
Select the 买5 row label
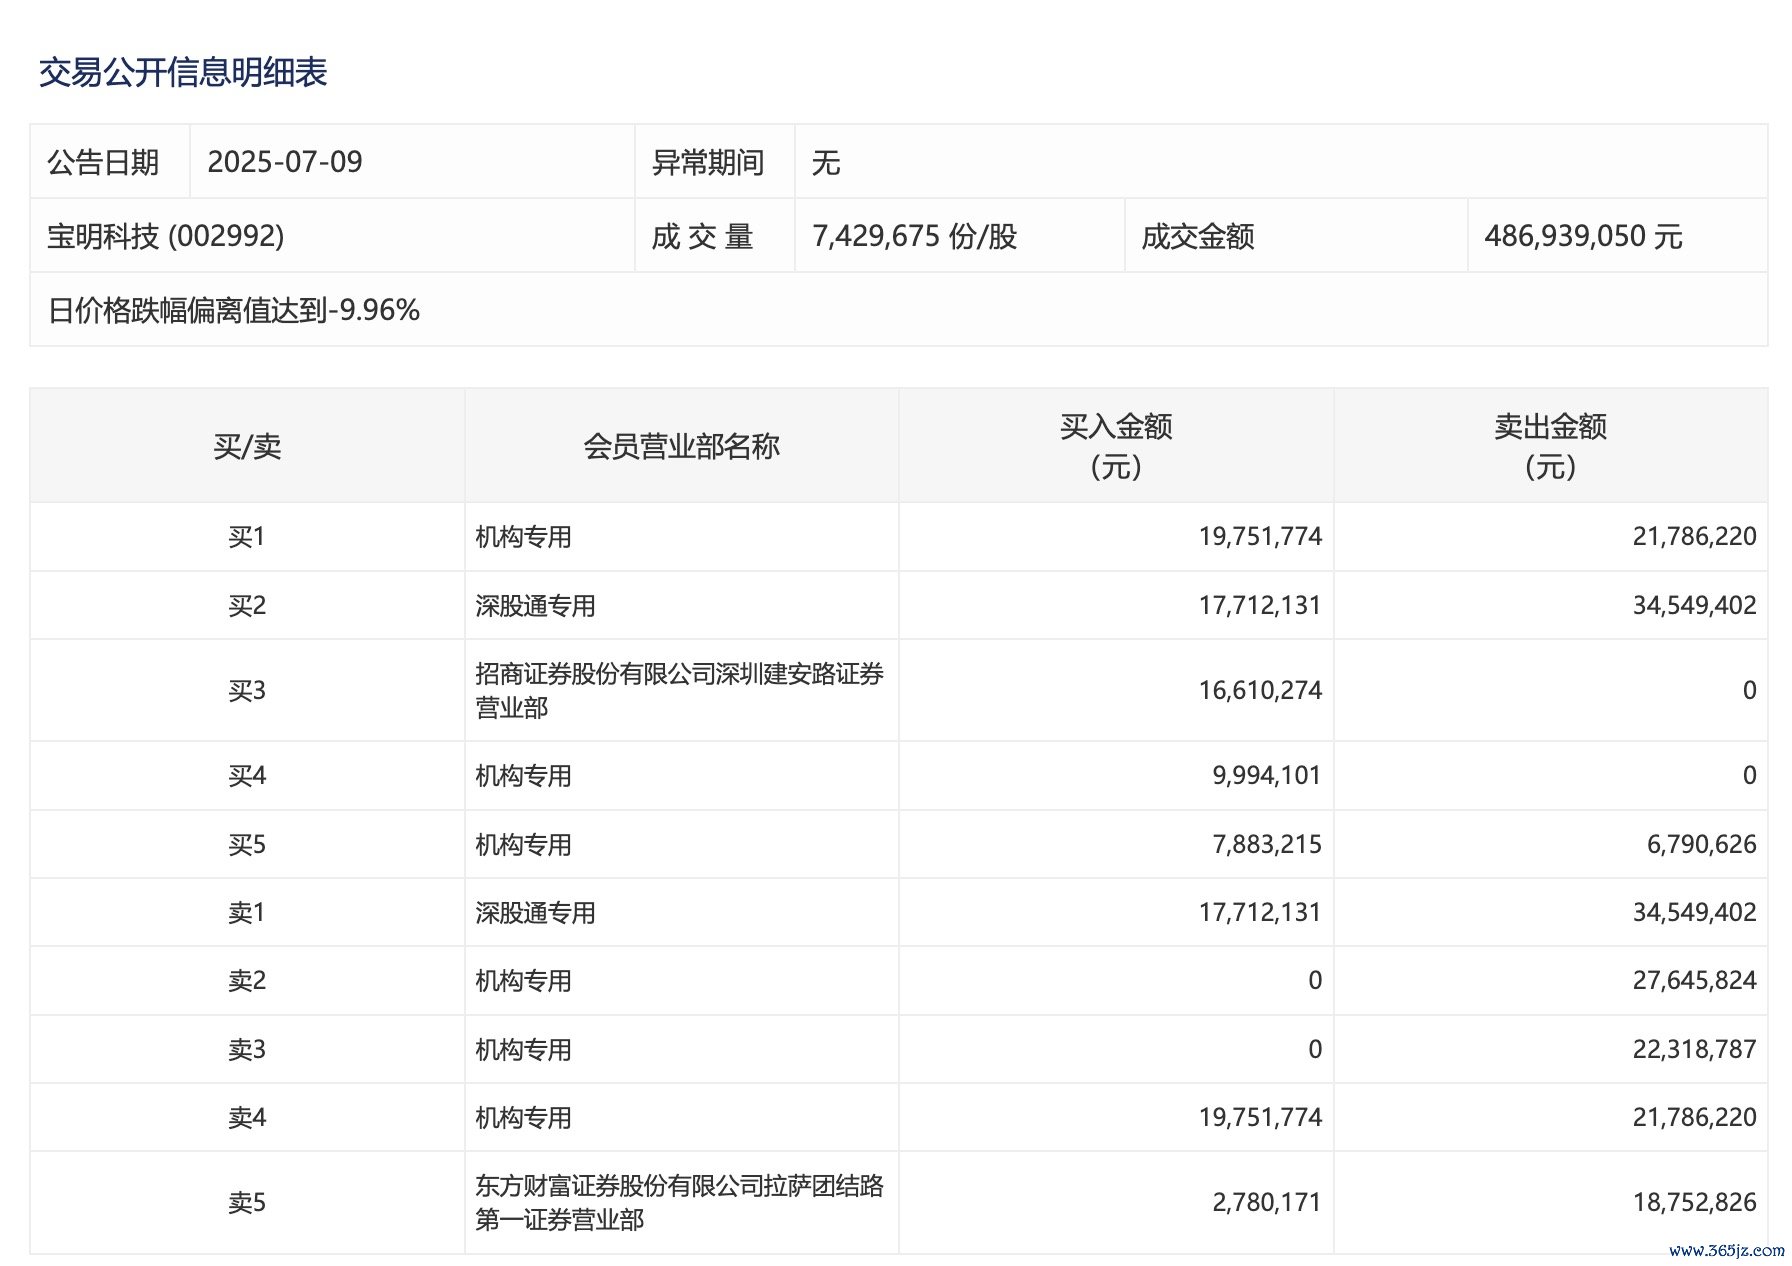pyautogui.click(x=247, y=845)
